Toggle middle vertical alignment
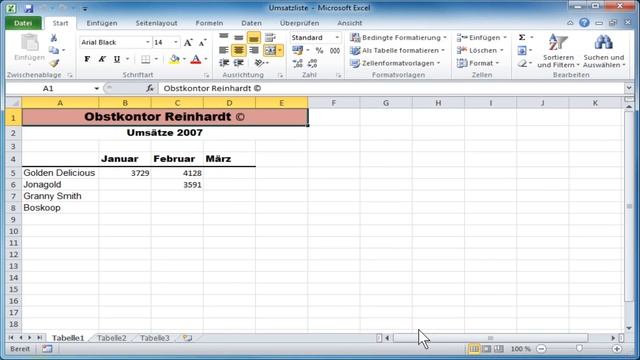 point(239,38)
